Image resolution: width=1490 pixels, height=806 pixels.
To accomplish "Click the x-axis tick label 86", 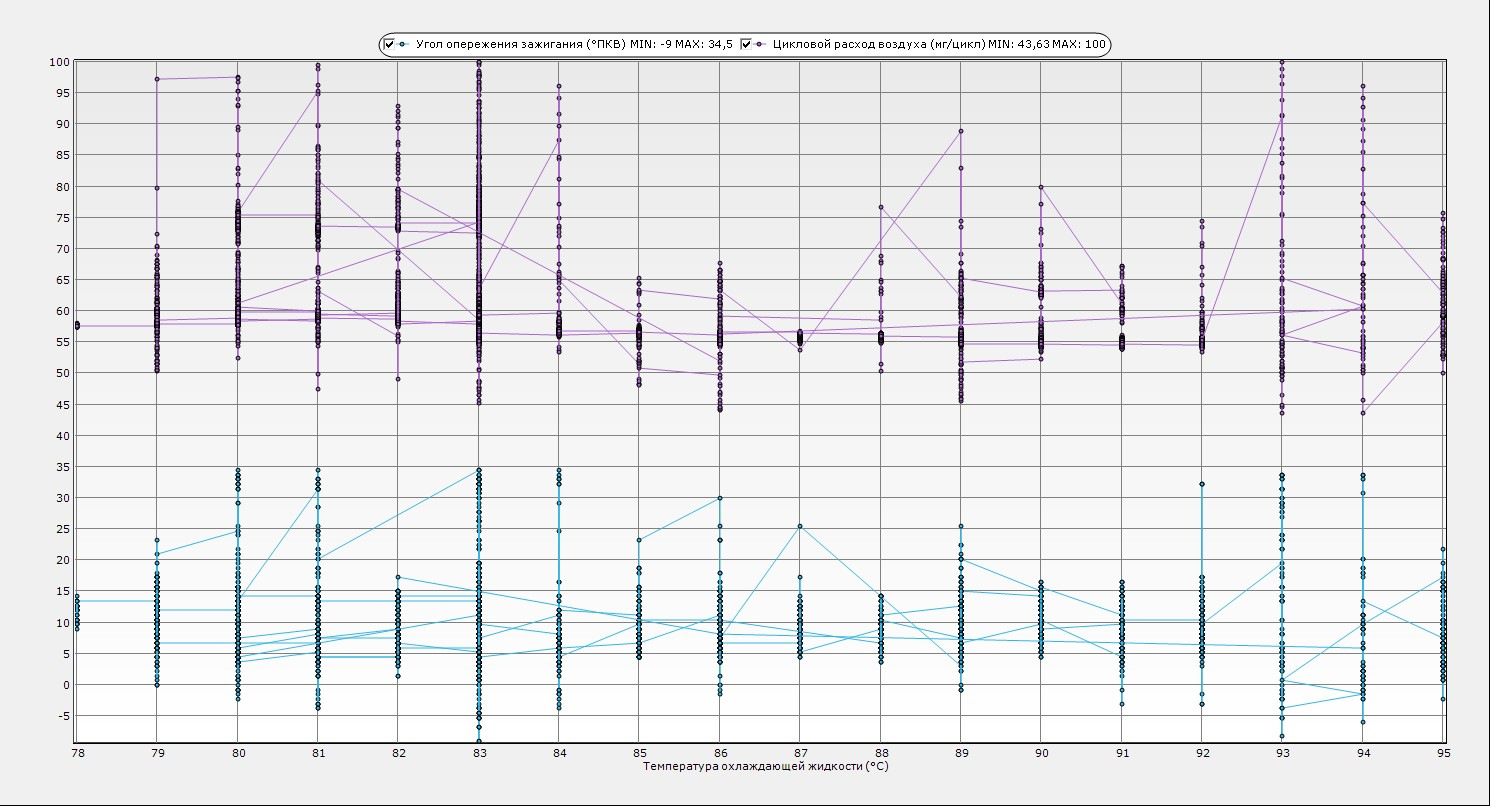I will (x=720, y=751).
